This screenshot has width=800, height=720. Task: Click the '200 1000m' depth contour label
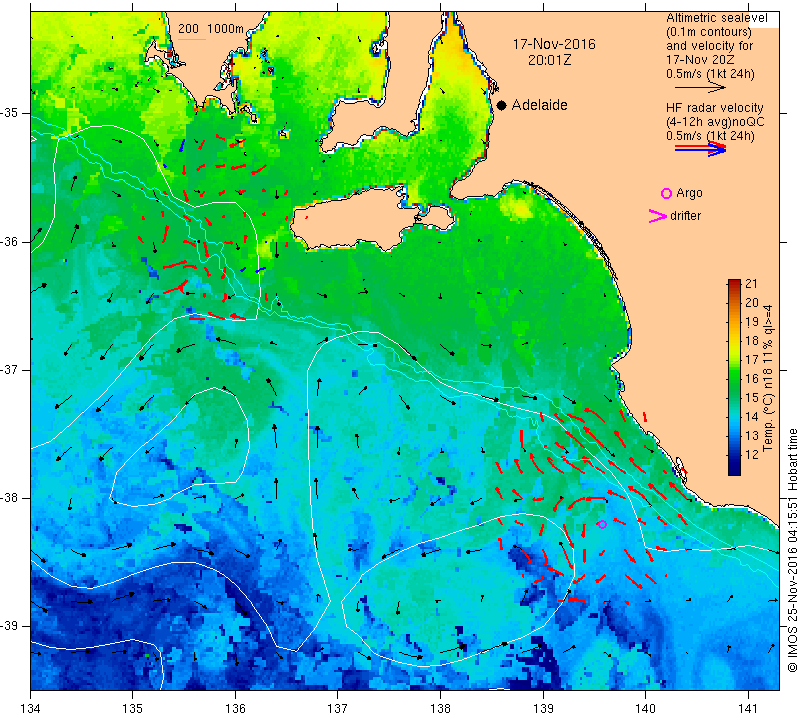coord(211,29)
